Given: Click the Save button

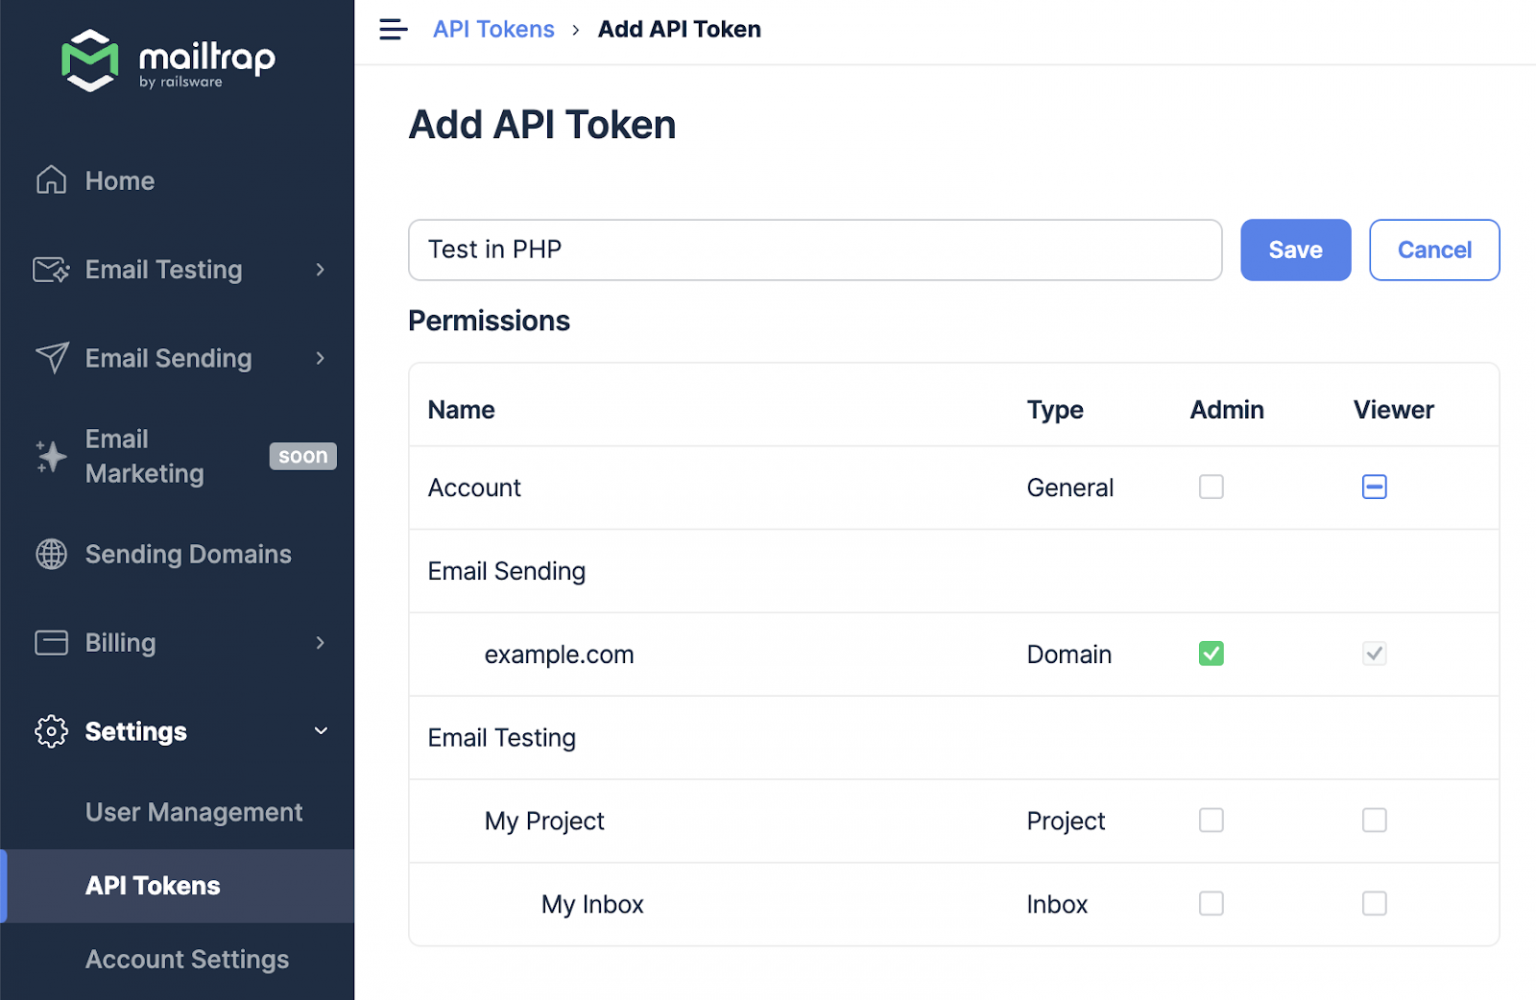Looking at the screenshot, I should 1295,250.
